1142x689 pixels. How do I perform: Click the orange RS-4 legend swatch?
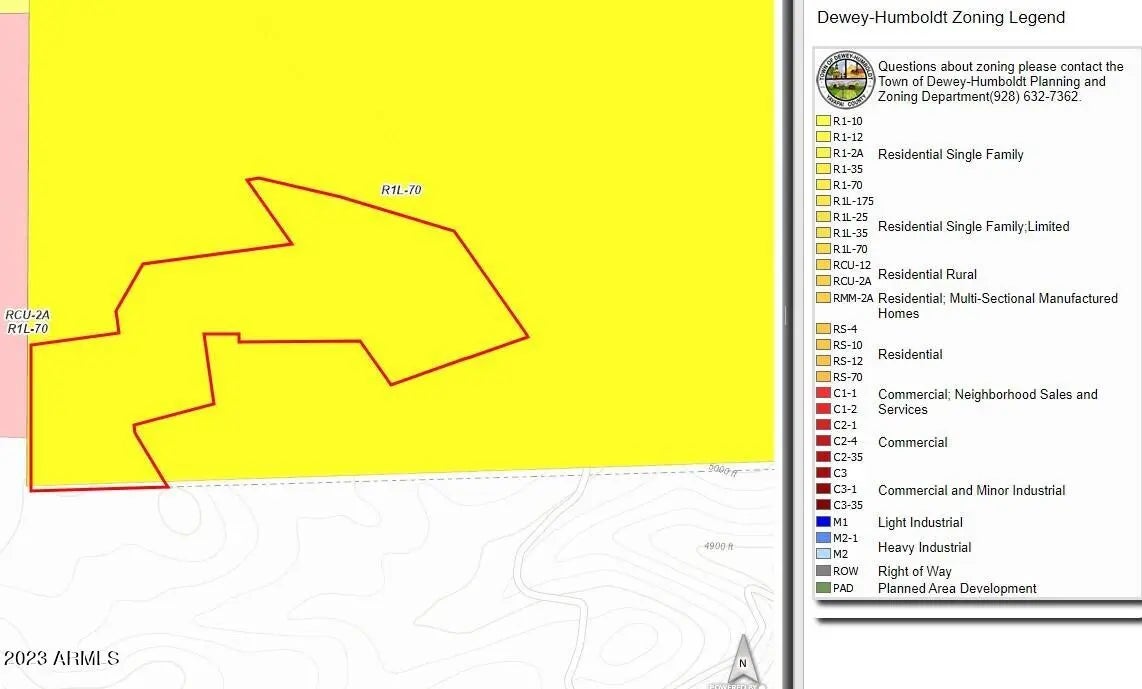coord(823,329)
